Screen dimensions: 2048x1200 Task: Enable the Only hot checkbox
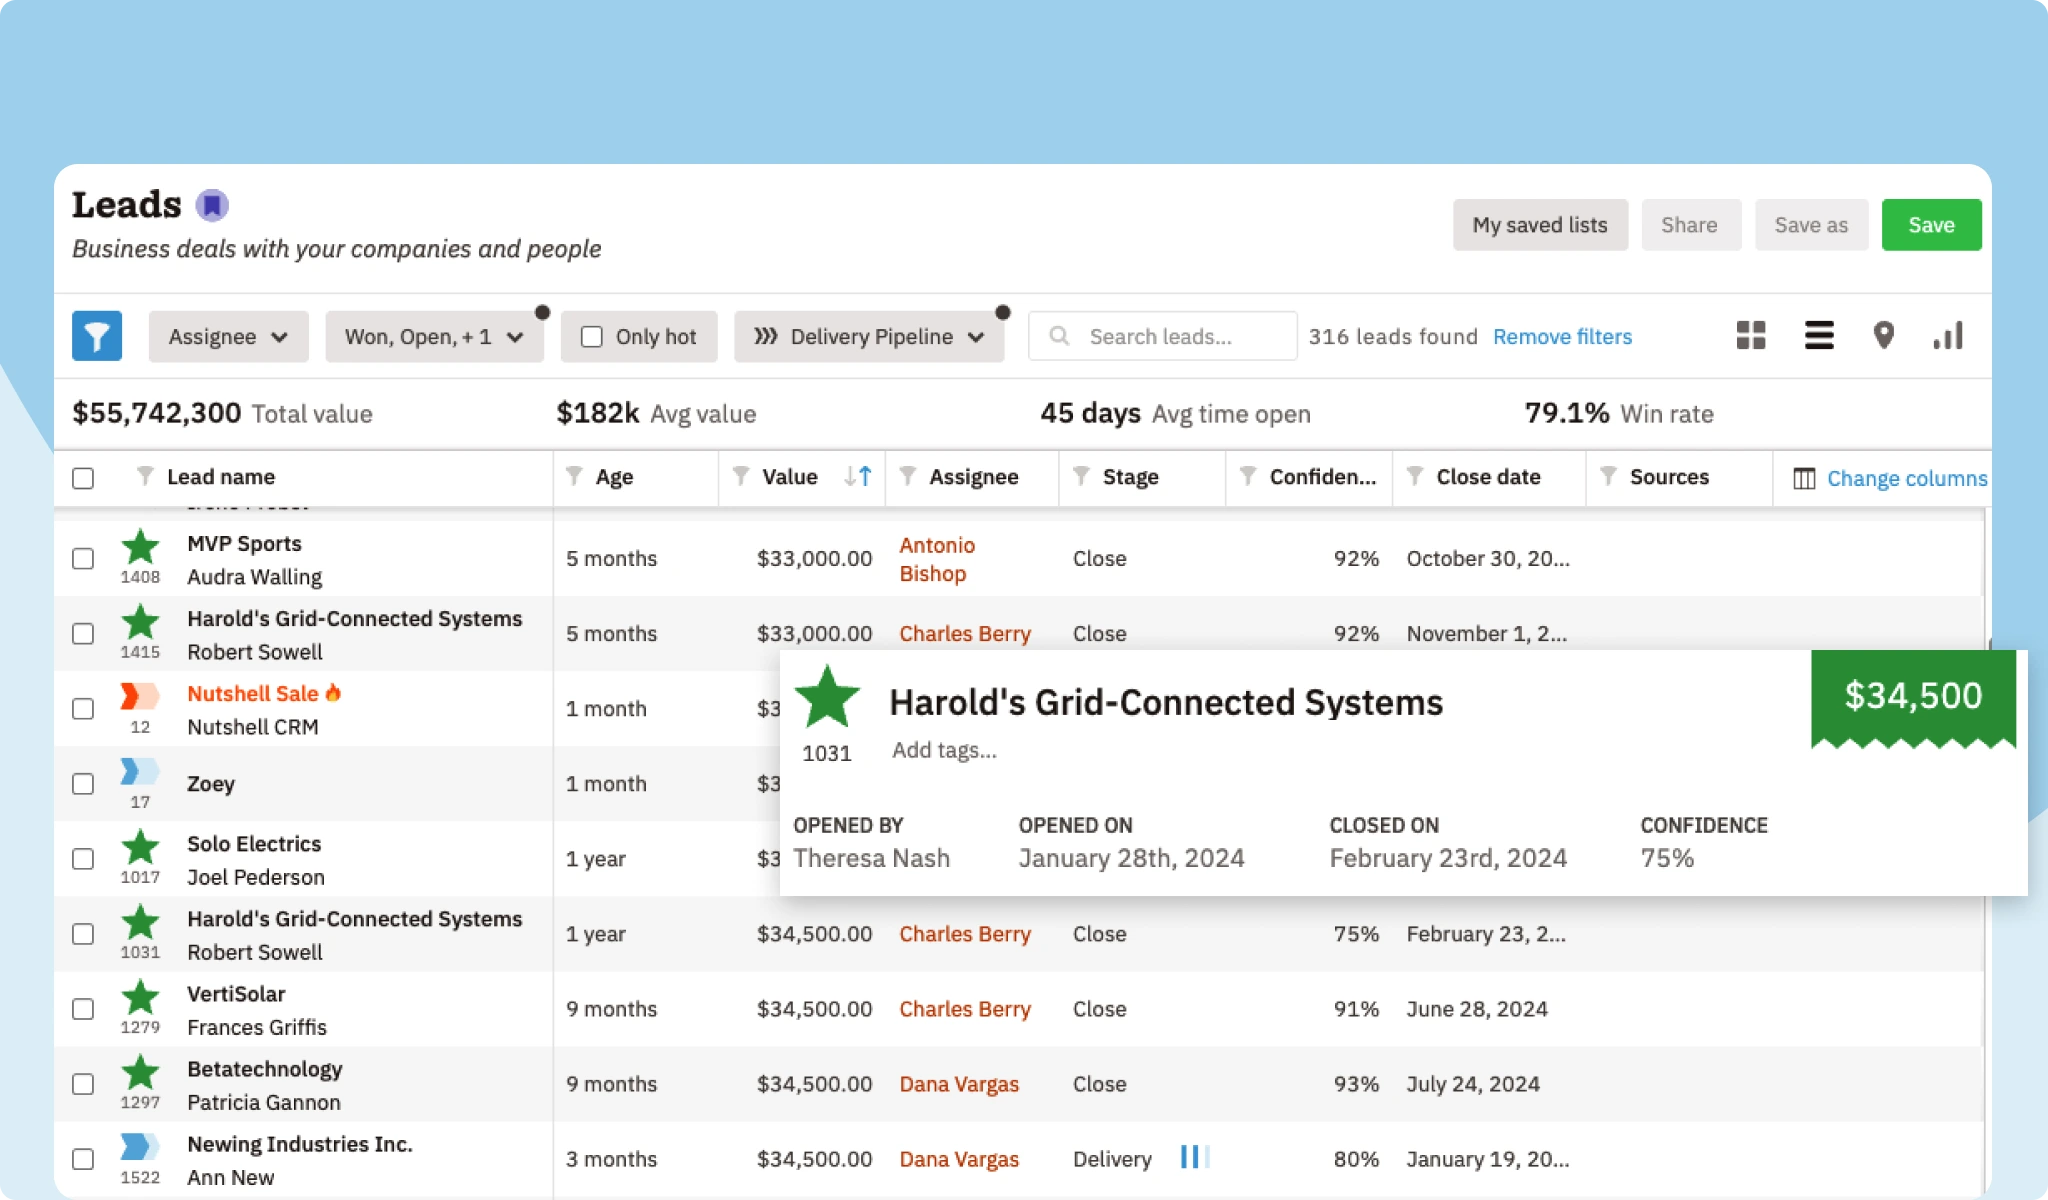pyautogui.click(x=592, y=337)
